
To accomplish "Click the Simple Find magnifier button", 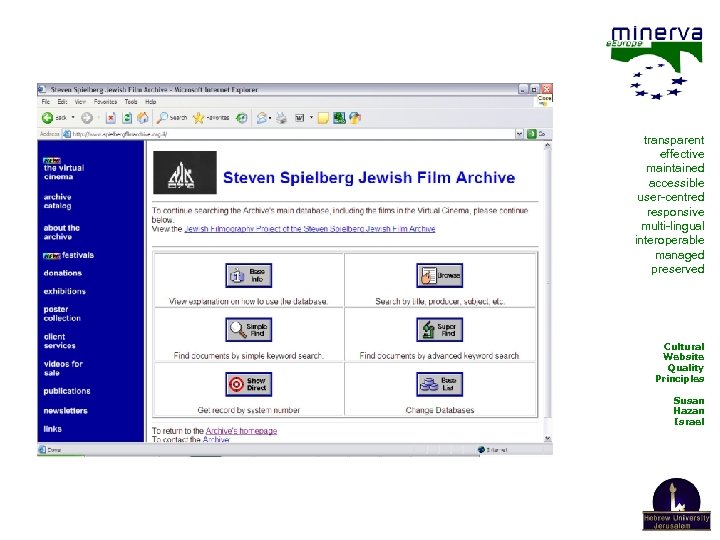I will click(x=248, y=330).
